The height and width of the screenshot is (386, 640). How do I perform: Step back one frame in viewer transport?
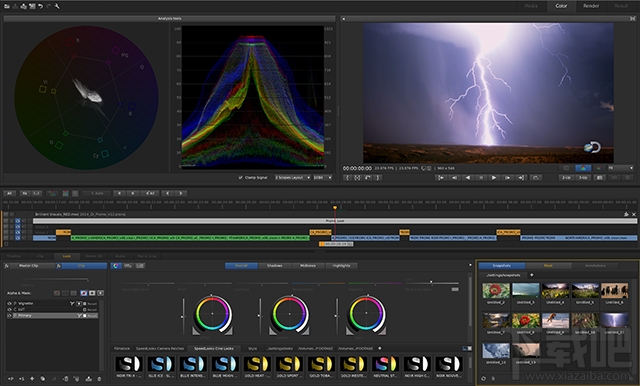tap(454, 177)
